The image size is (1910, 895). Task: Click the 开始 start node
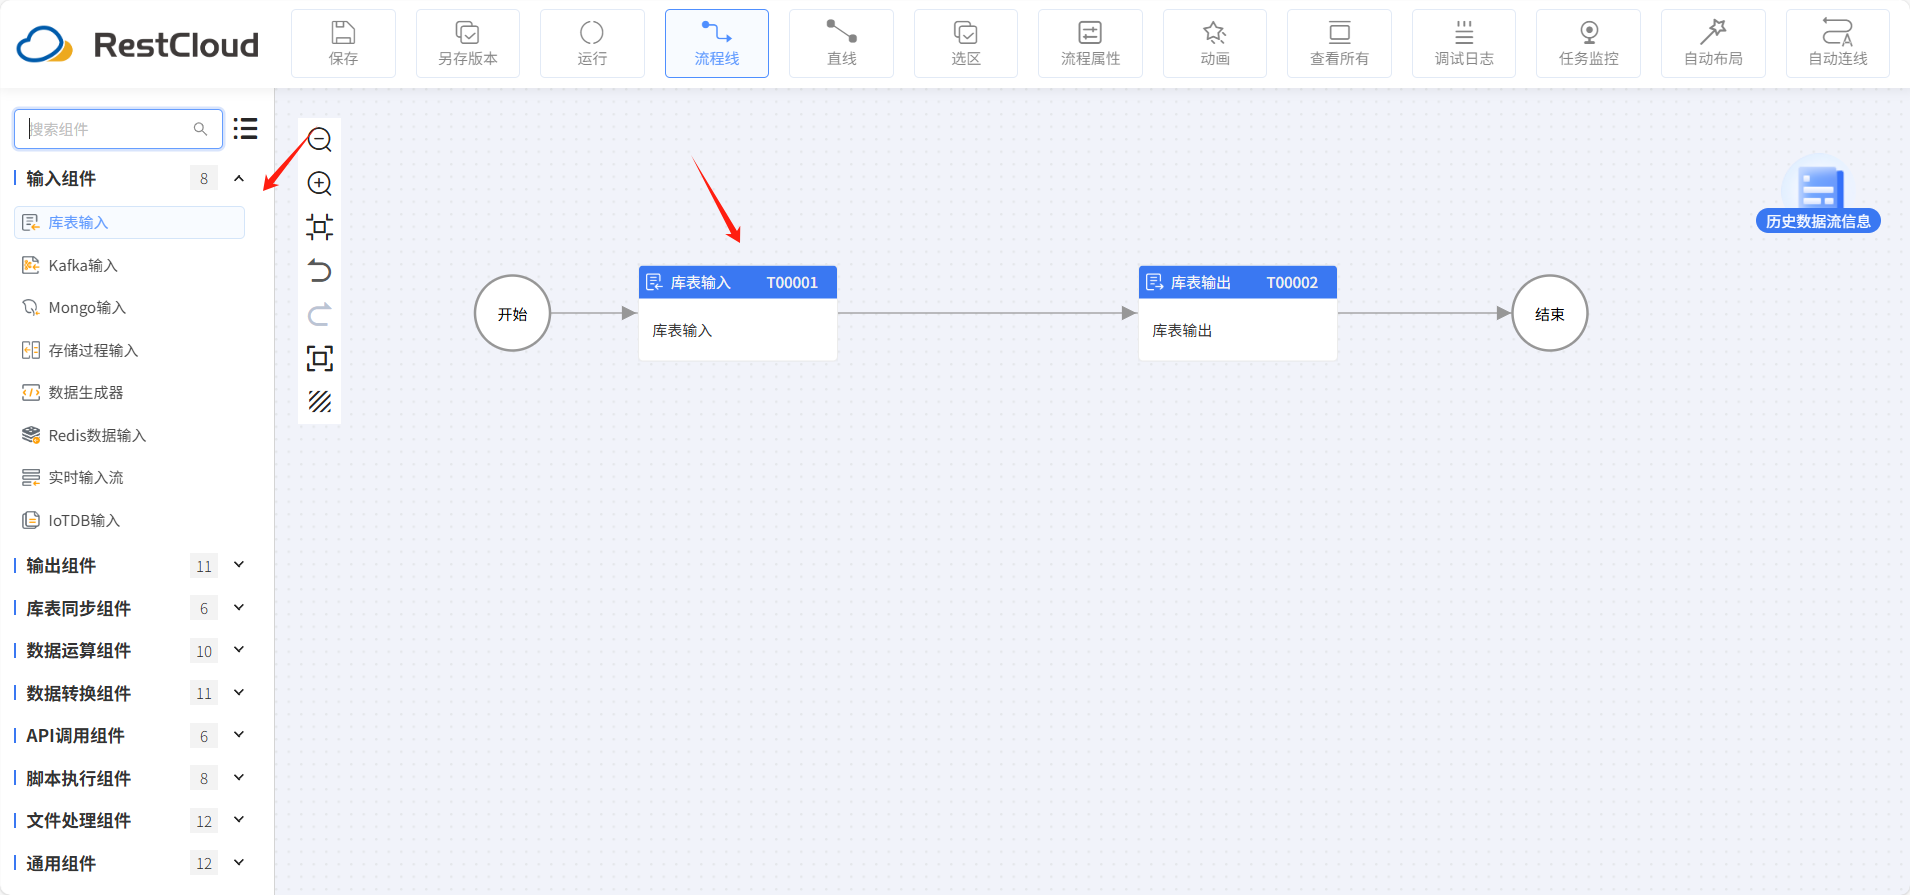point(512,314)
